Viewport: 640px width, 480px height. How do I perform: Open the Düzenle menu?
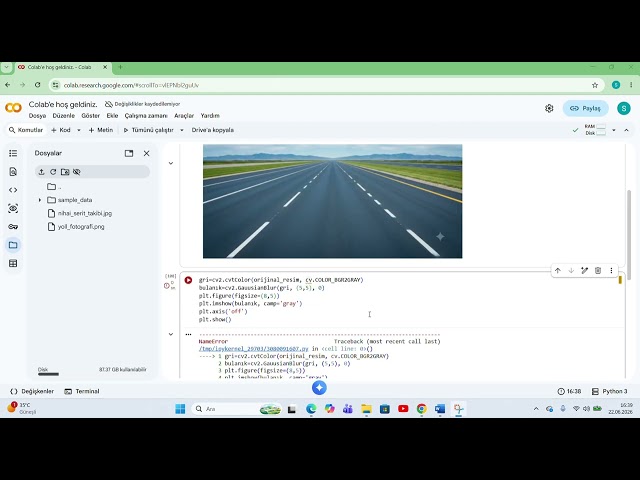coord(64,116)
